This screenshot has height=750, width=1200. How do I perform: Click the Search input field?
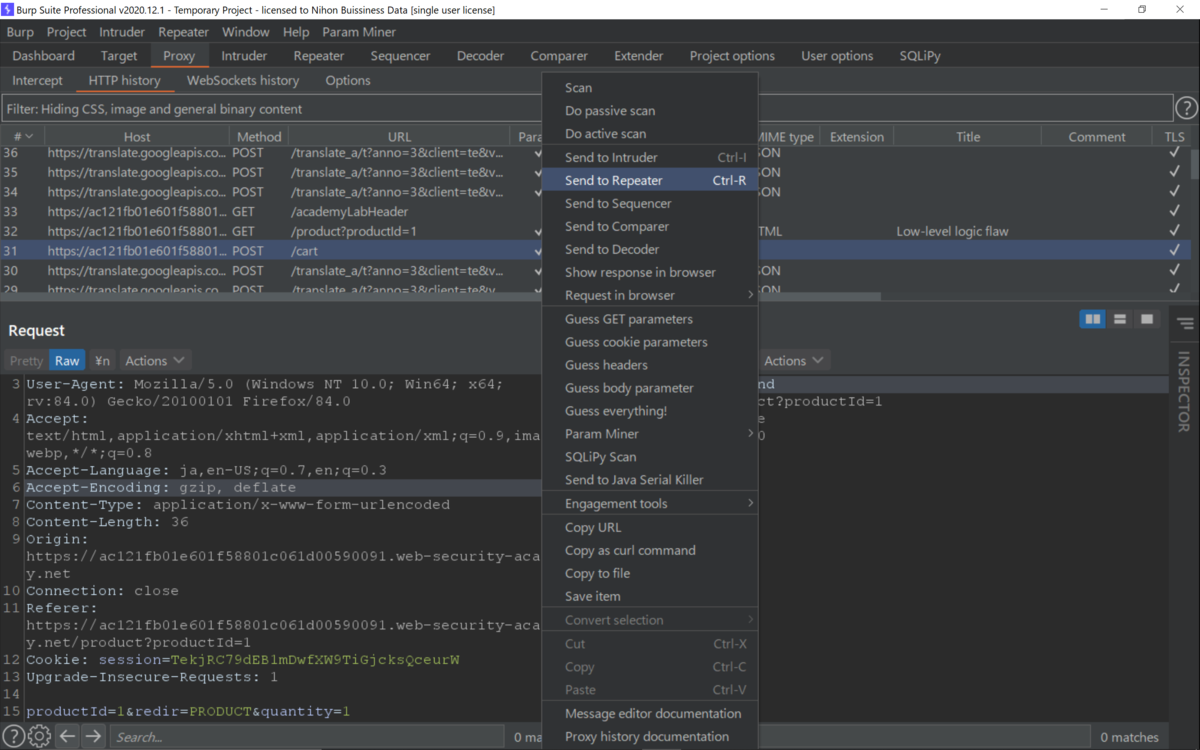click(x=305, y=737)
